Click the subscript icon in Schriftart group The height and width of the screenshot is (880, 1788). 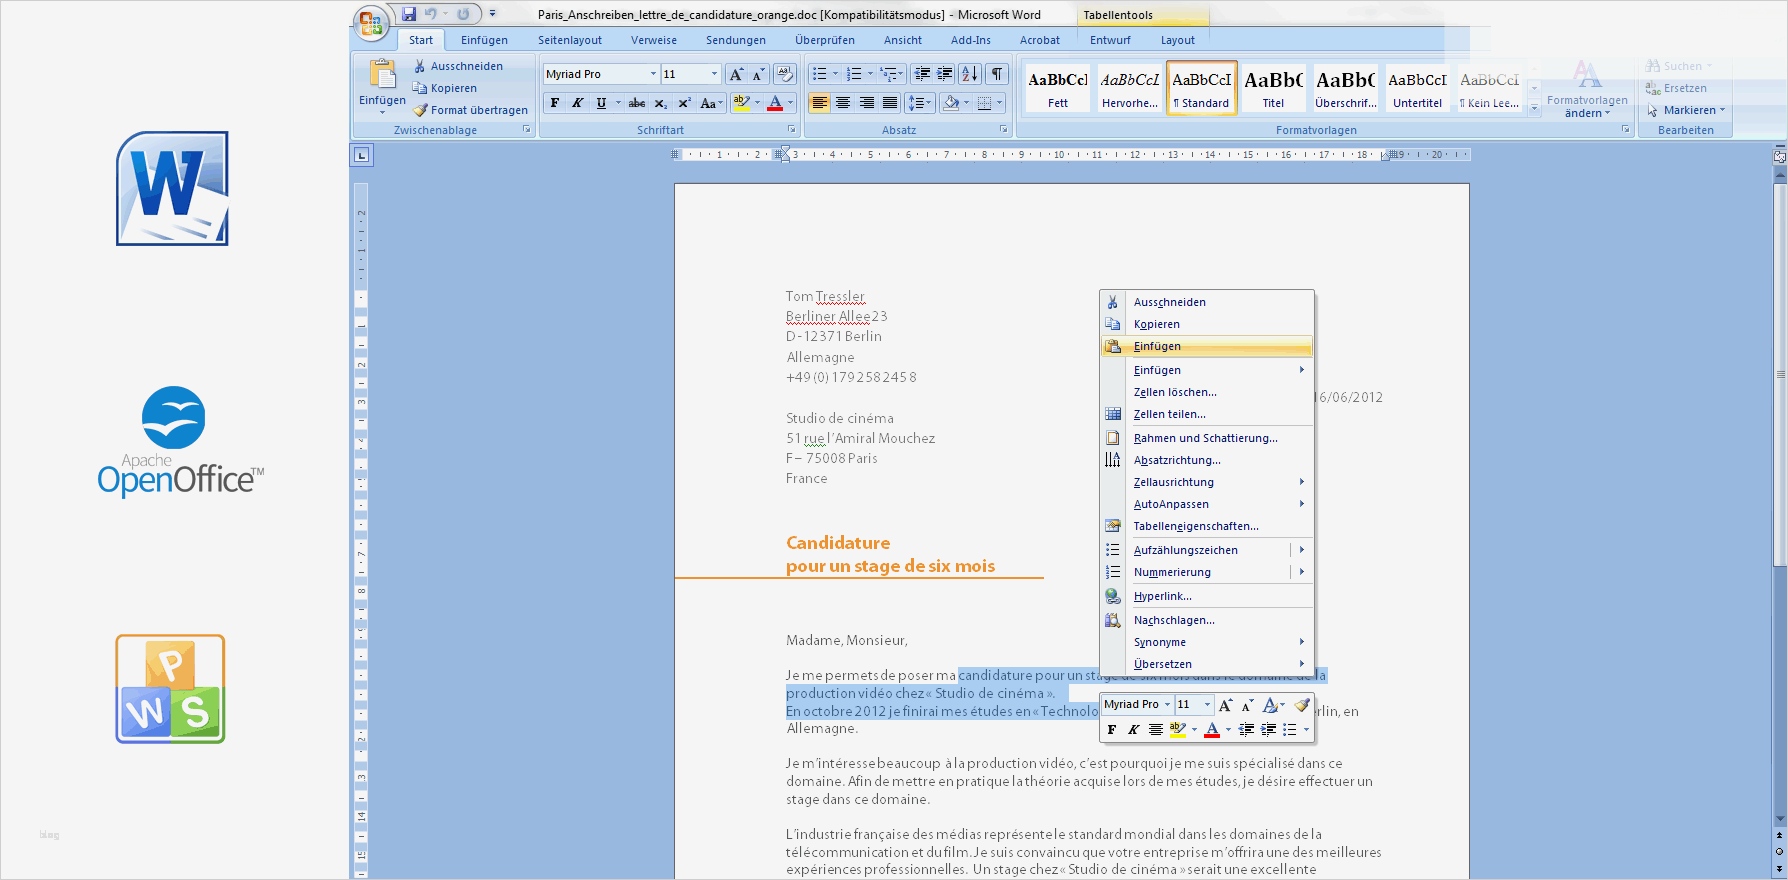coord(661,103)
